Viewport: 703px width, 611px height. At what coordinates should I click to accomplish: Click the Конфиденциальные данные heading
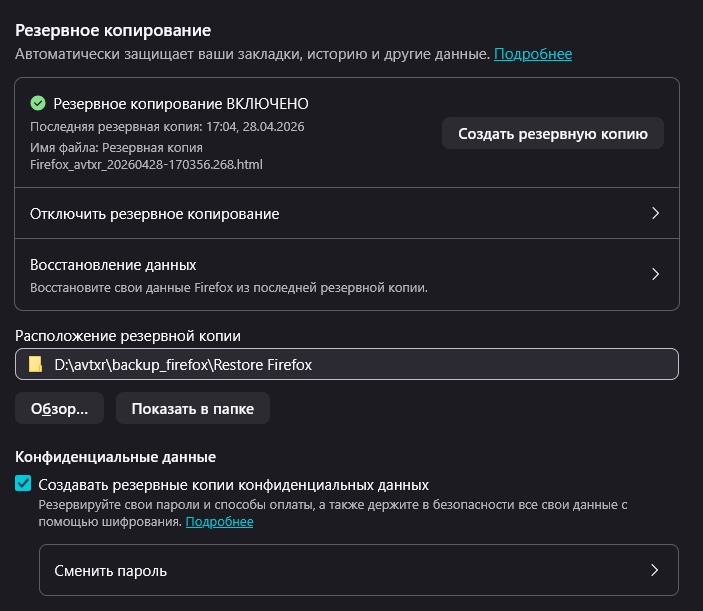115,458
